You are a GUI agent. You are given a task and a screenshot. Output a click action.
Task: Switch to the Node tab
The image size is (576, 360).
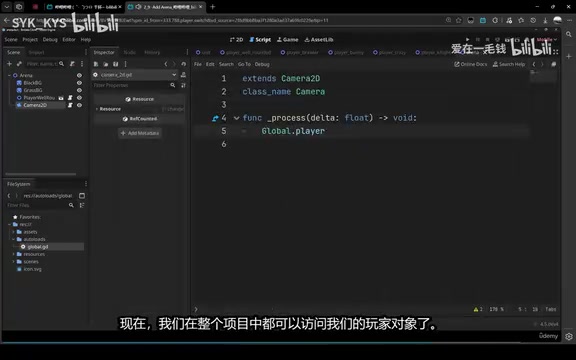pyautogui.click(x=130, y=53)
